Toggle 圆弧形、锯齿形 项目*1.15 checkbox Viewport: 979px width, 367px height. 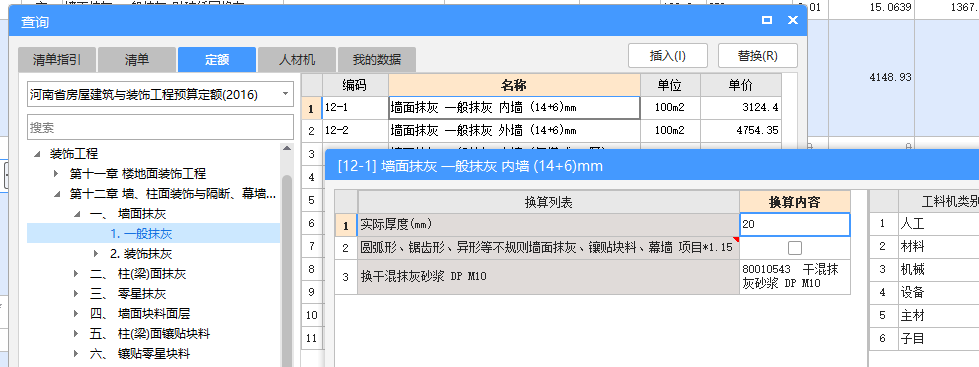point(795,248)
